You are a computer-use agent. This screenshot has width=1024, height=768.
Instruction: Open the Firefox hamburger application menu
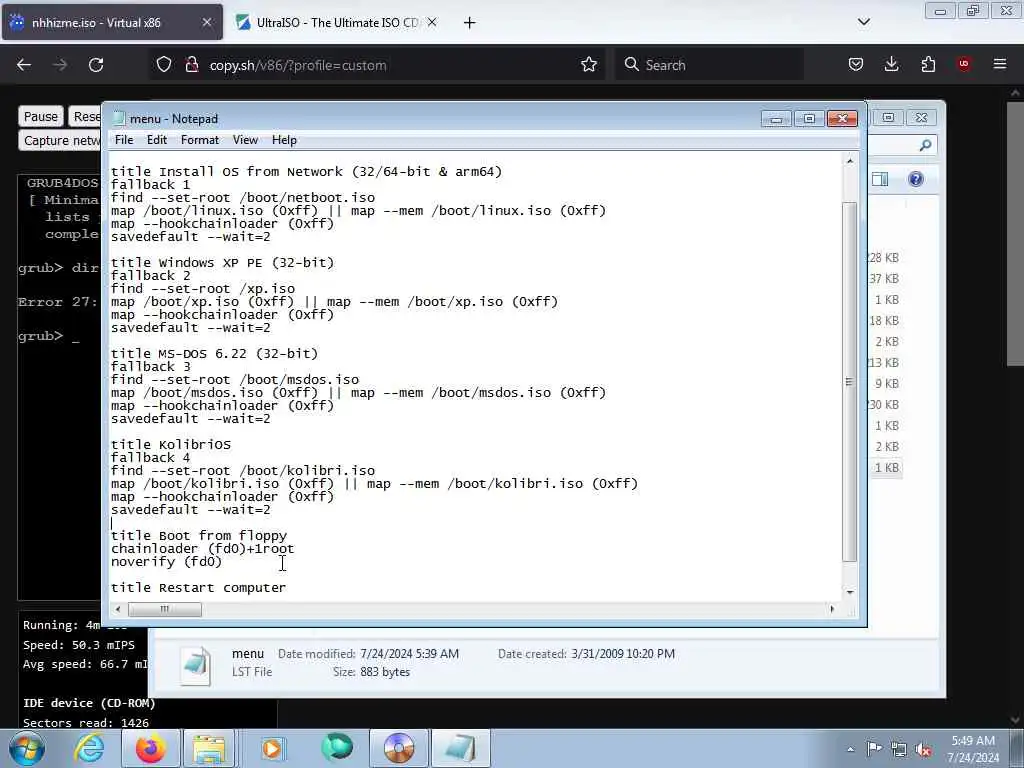[1000, 64]
